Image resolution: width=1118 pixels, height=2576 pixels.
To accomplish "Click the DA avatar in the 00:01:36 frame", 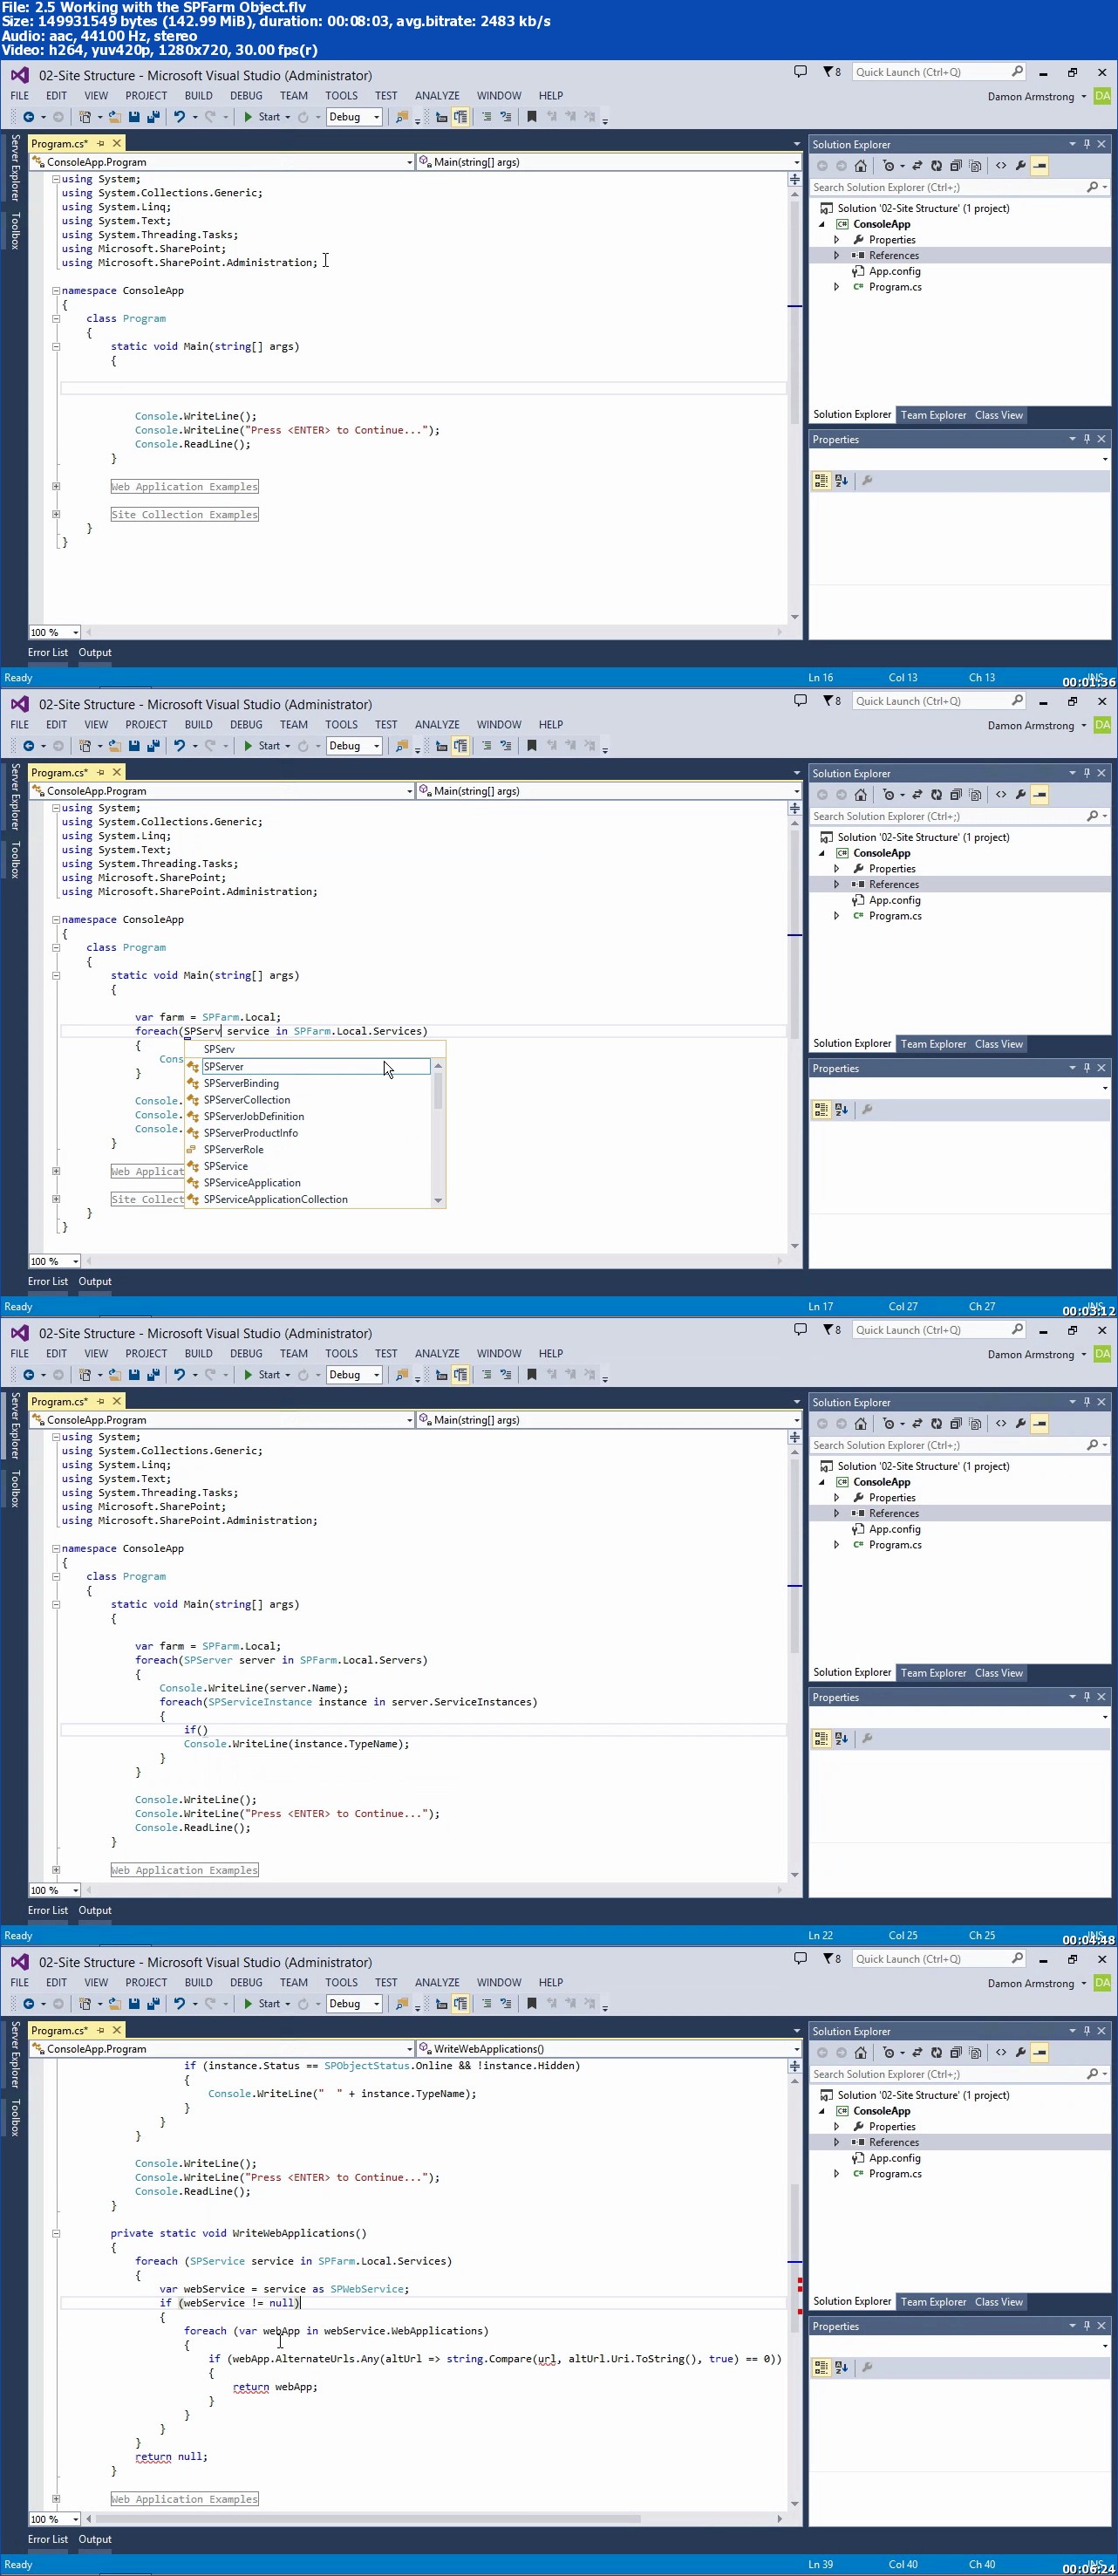I will (1102, 97).
